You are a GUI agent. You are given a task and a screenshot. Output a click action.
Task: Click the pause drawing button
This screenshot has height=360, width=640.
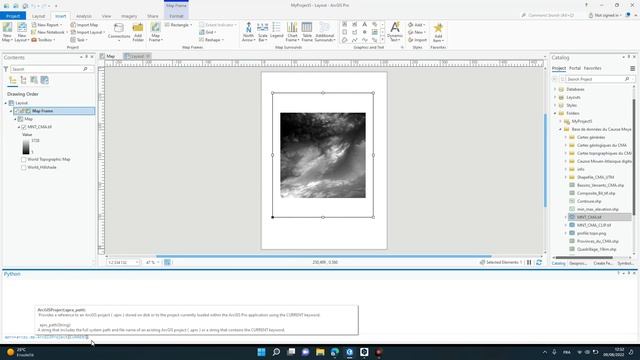529,262
